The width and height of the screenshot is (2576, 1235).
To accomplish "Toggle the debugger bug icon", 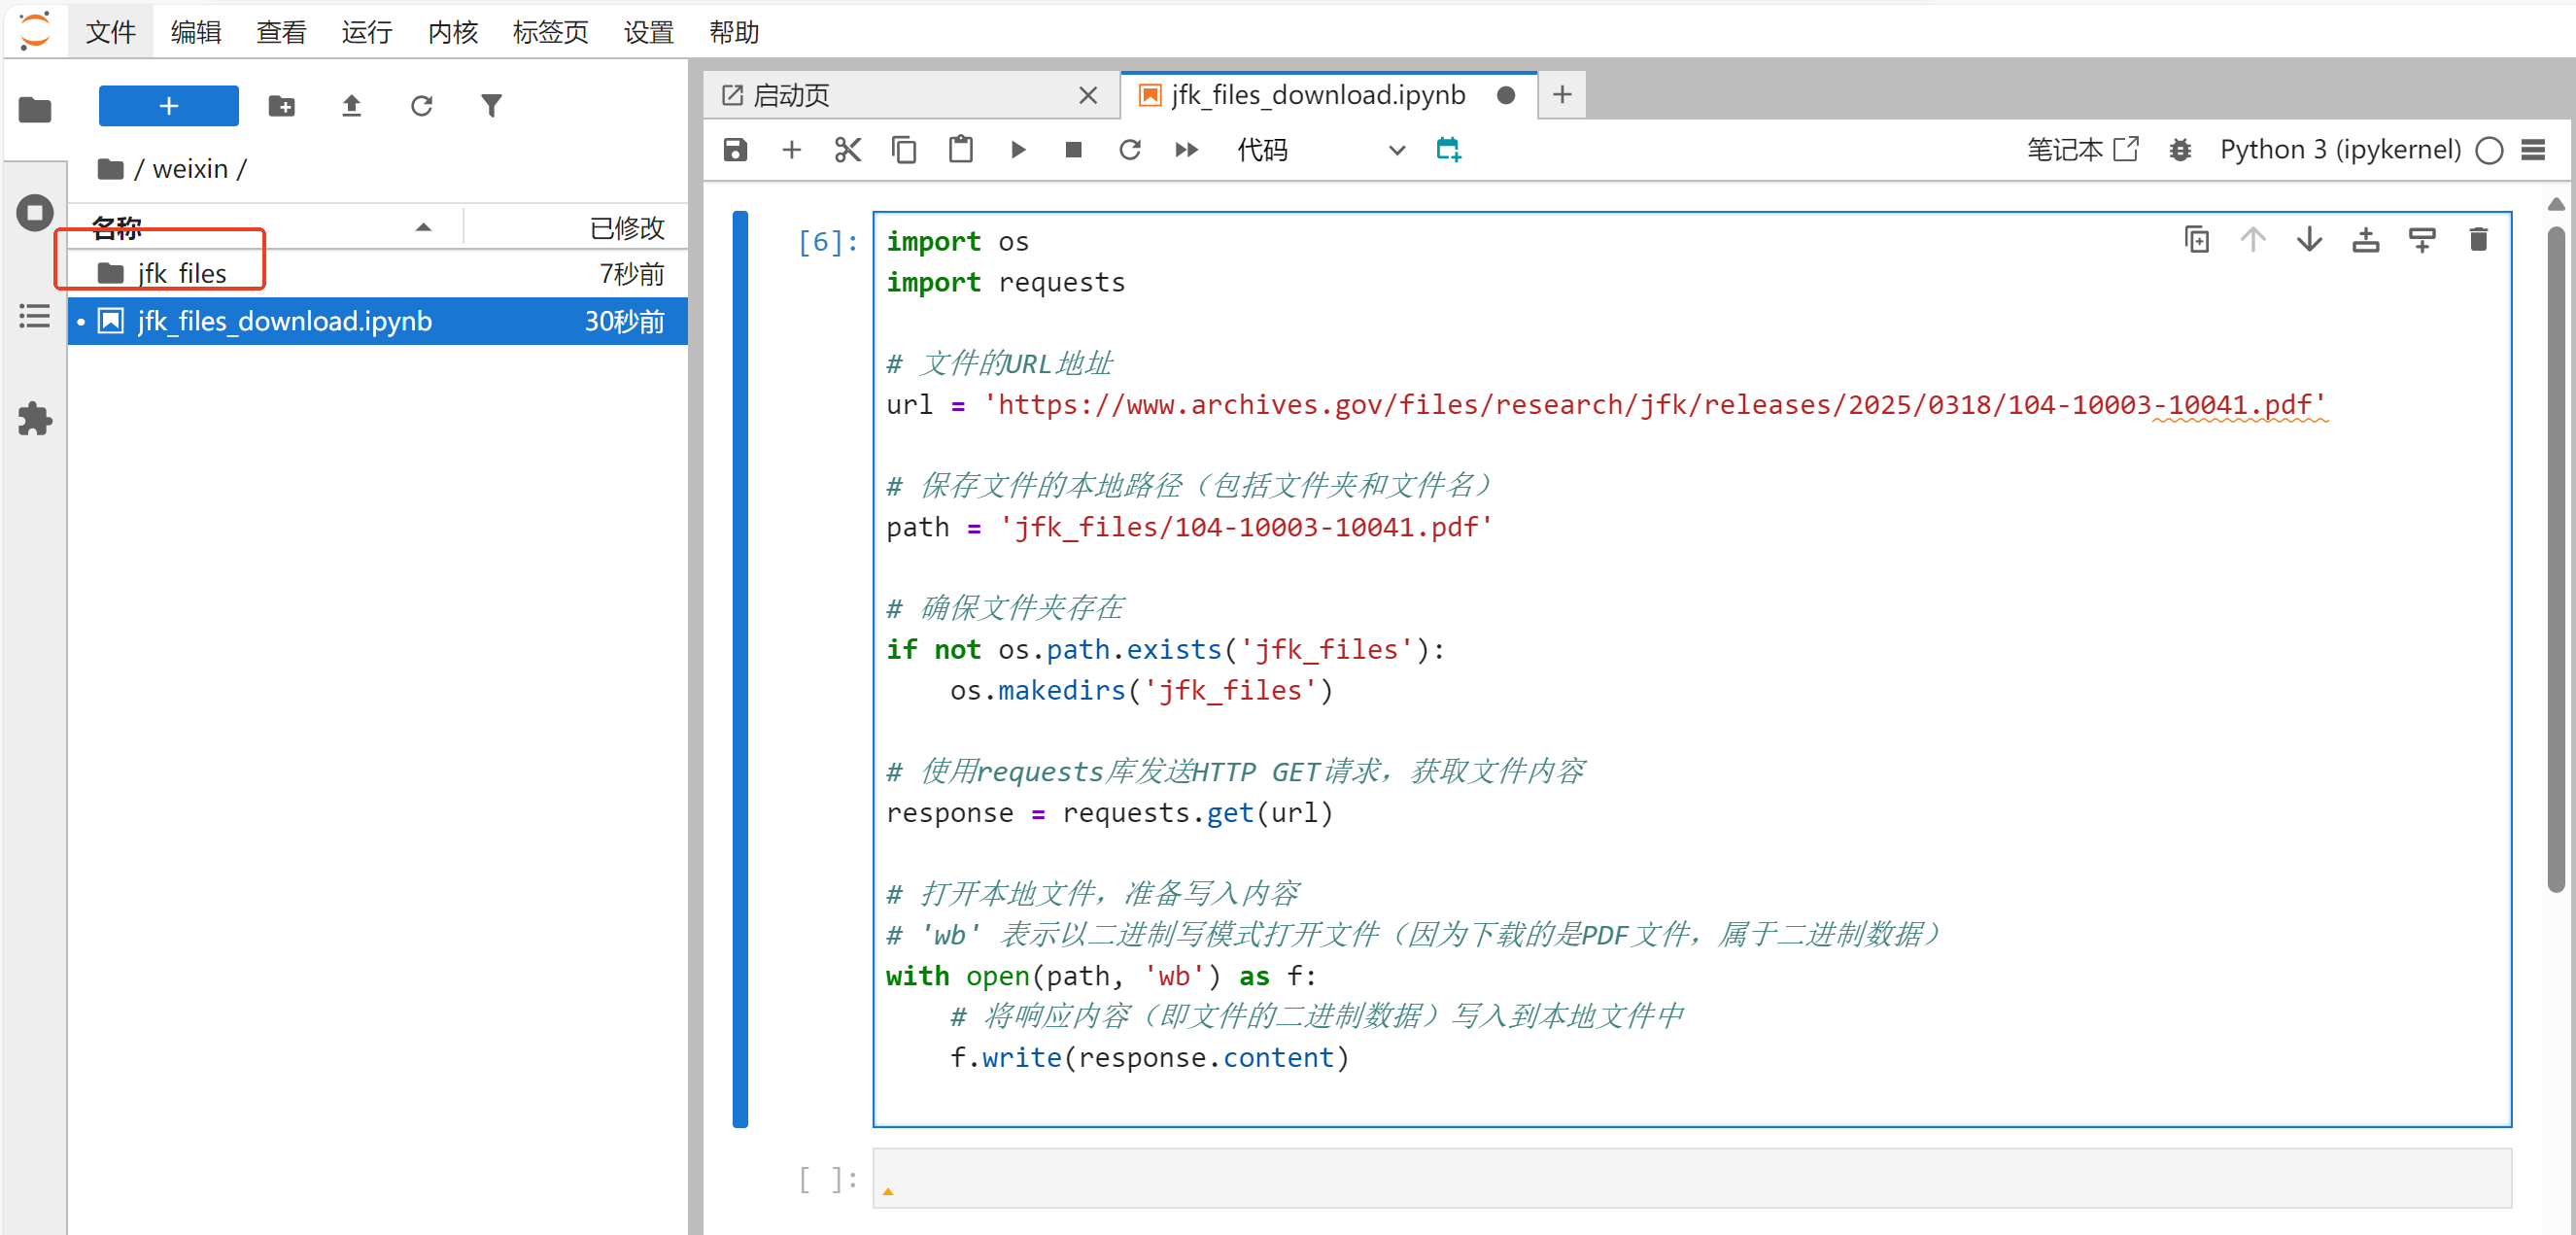I will pyautogui.click(x=2180, y=150).
